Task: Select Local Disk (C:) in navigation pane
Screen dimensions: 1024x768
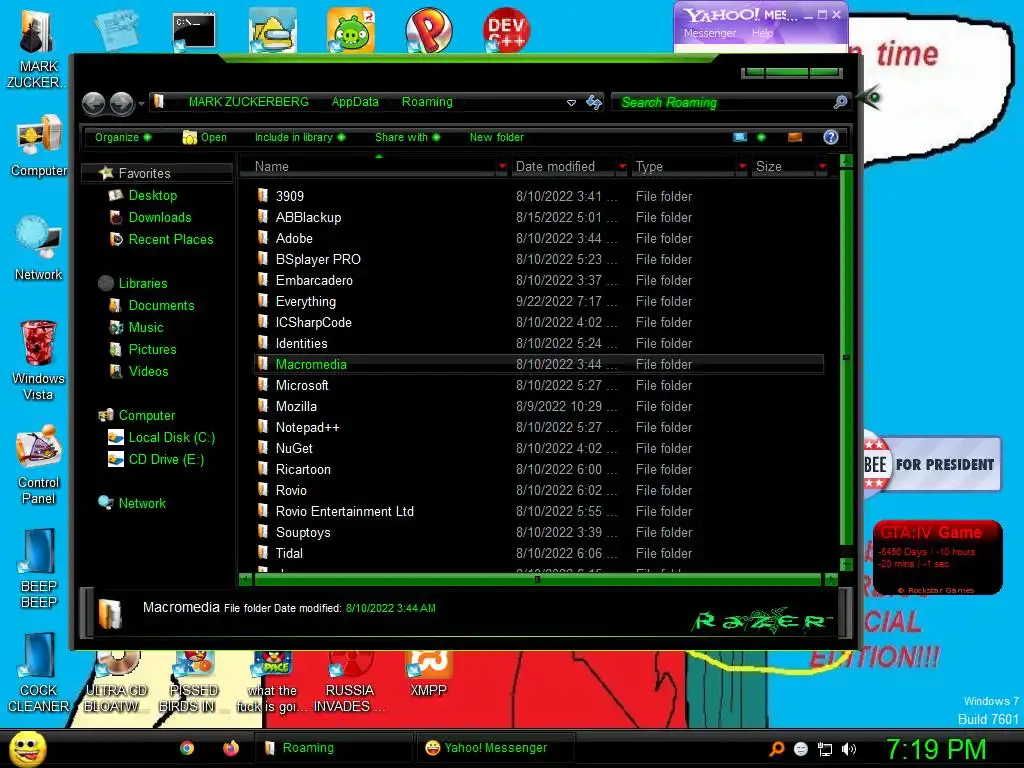Action: coord(172,438)
